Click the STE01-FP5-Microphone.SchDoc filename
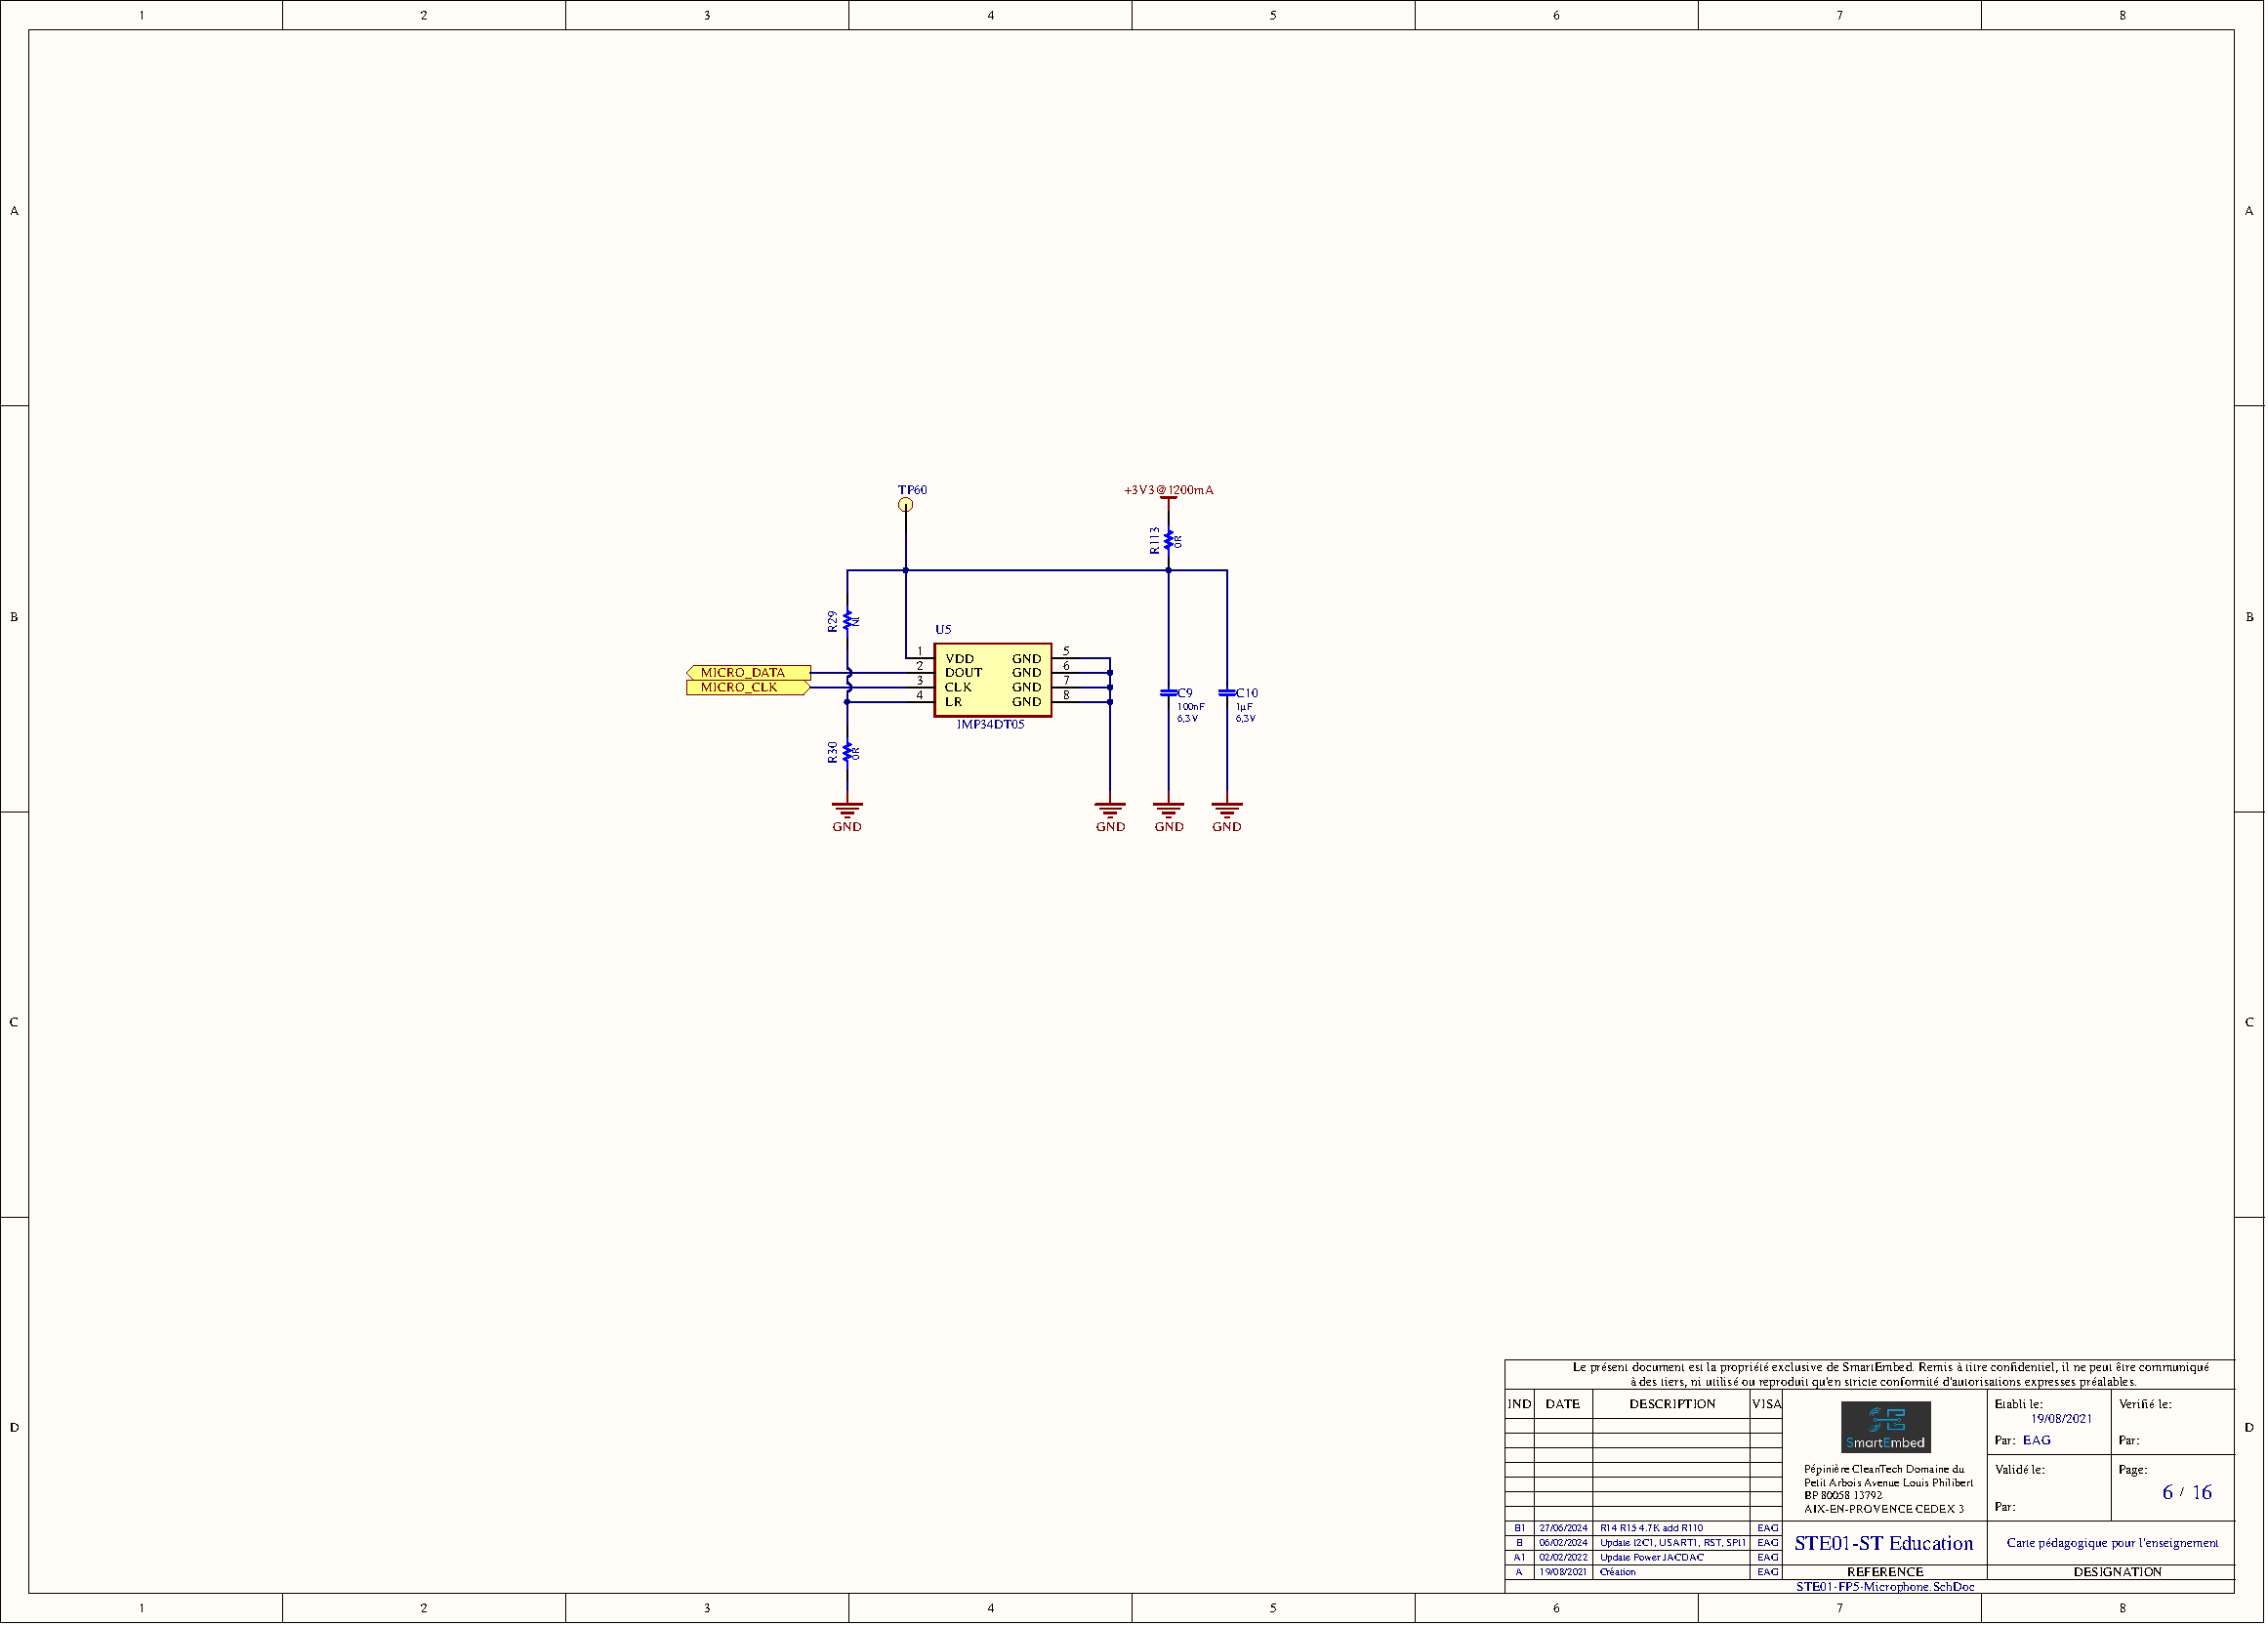This screenshot has height=1626, width=2268. click(x=1885, y=1587)
